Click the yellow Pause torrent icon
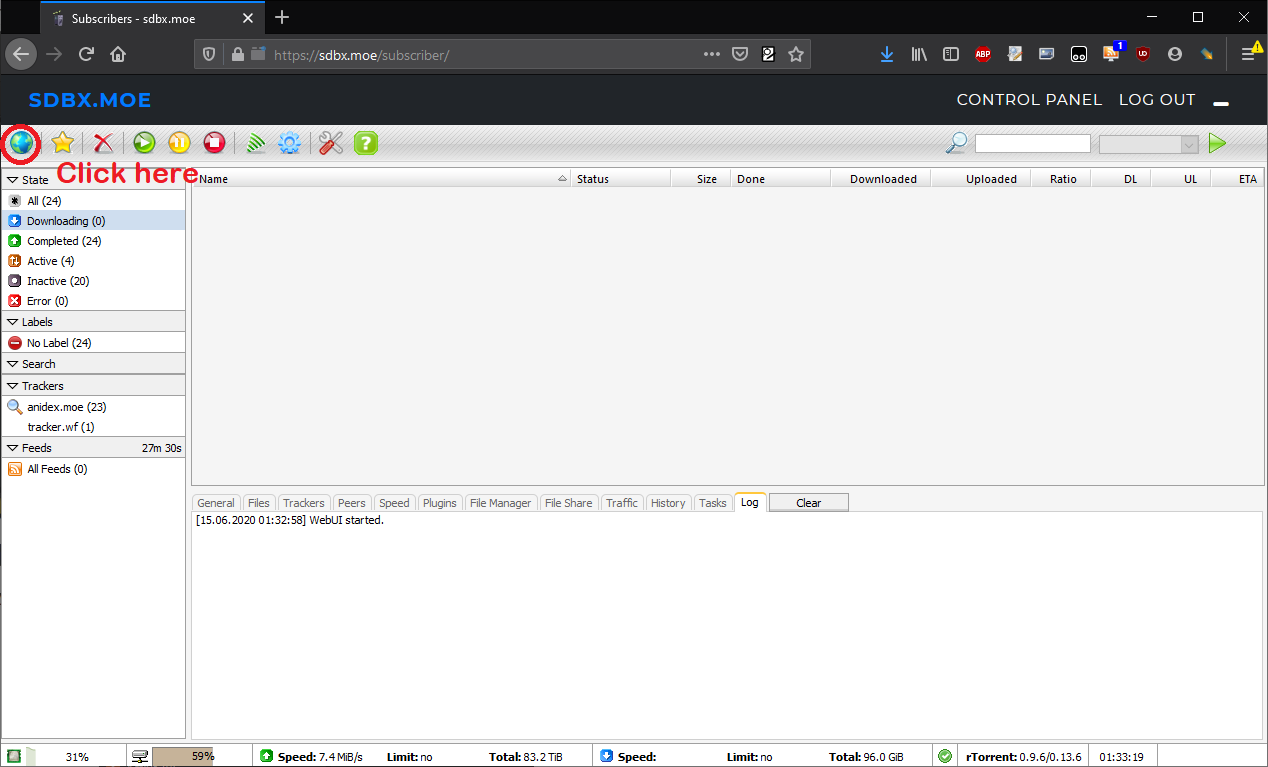 pos(179,144)
